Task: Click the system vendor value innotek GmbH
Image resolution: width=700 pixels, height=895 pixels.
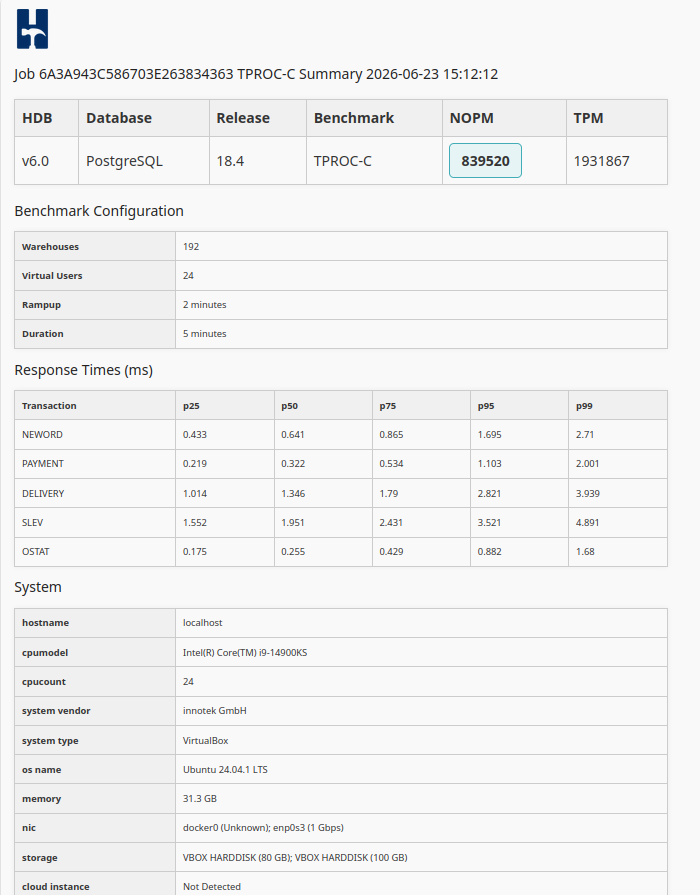Action: click(x=215, y=711)
